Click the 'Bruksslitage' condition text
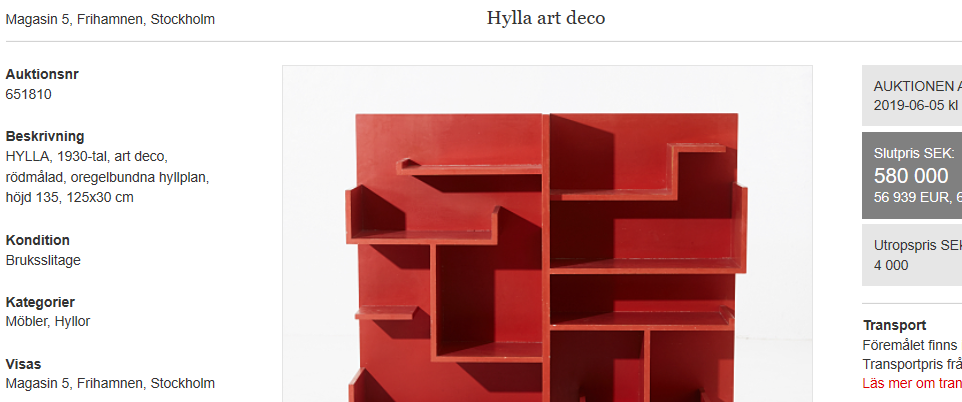This screenshot has width=962, height=402. point(43,260)
